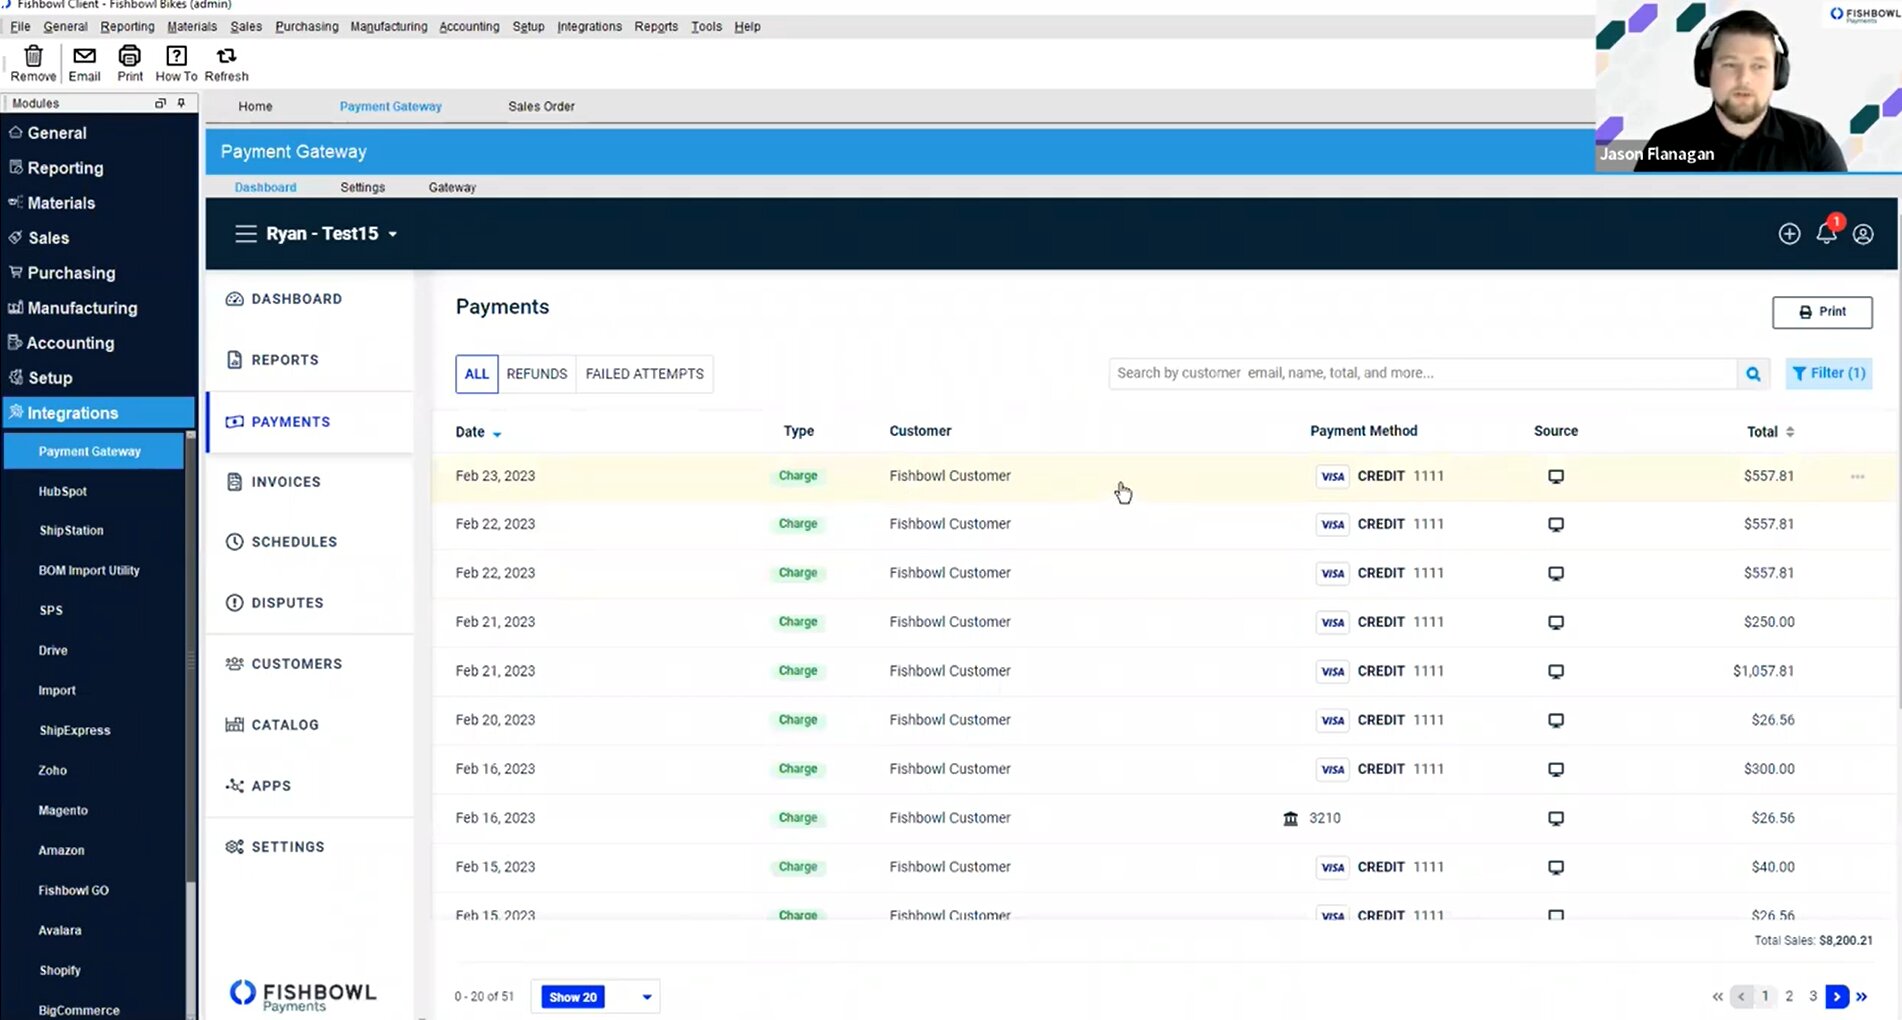Switch to the Failed Attempts tab
This screenshot has width=1902, height=1020.
click(x=644, y=374)
